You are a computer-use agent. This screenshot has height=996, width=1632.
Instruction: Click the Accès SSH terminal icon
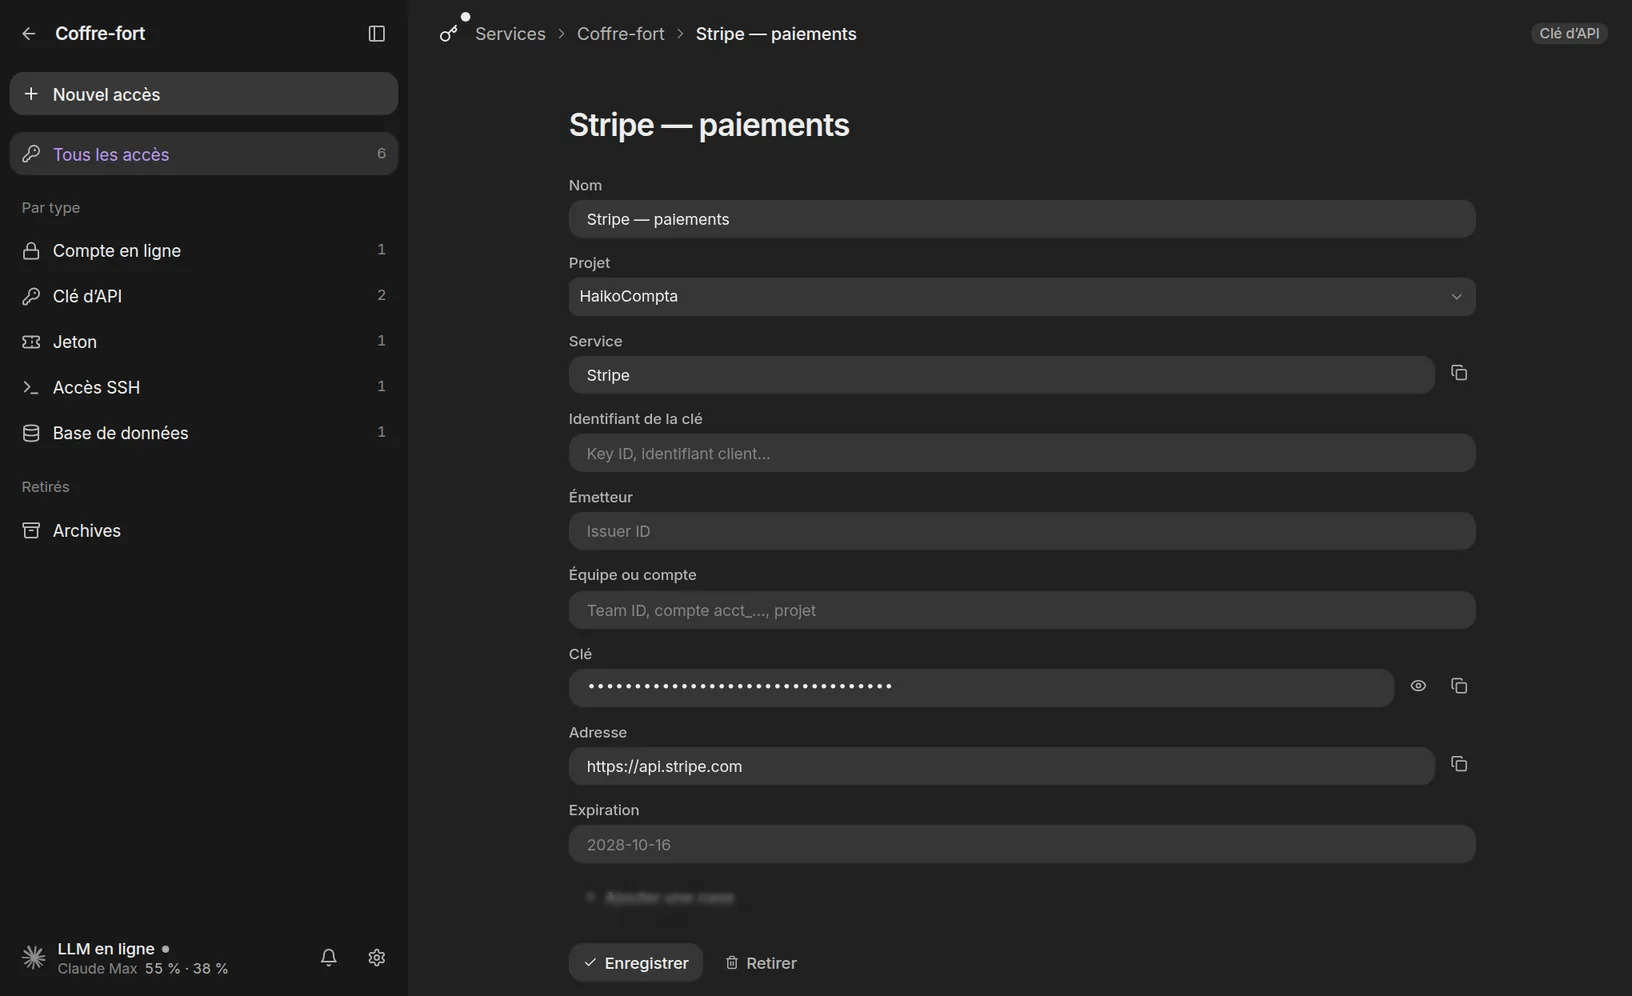coord(31,388)
